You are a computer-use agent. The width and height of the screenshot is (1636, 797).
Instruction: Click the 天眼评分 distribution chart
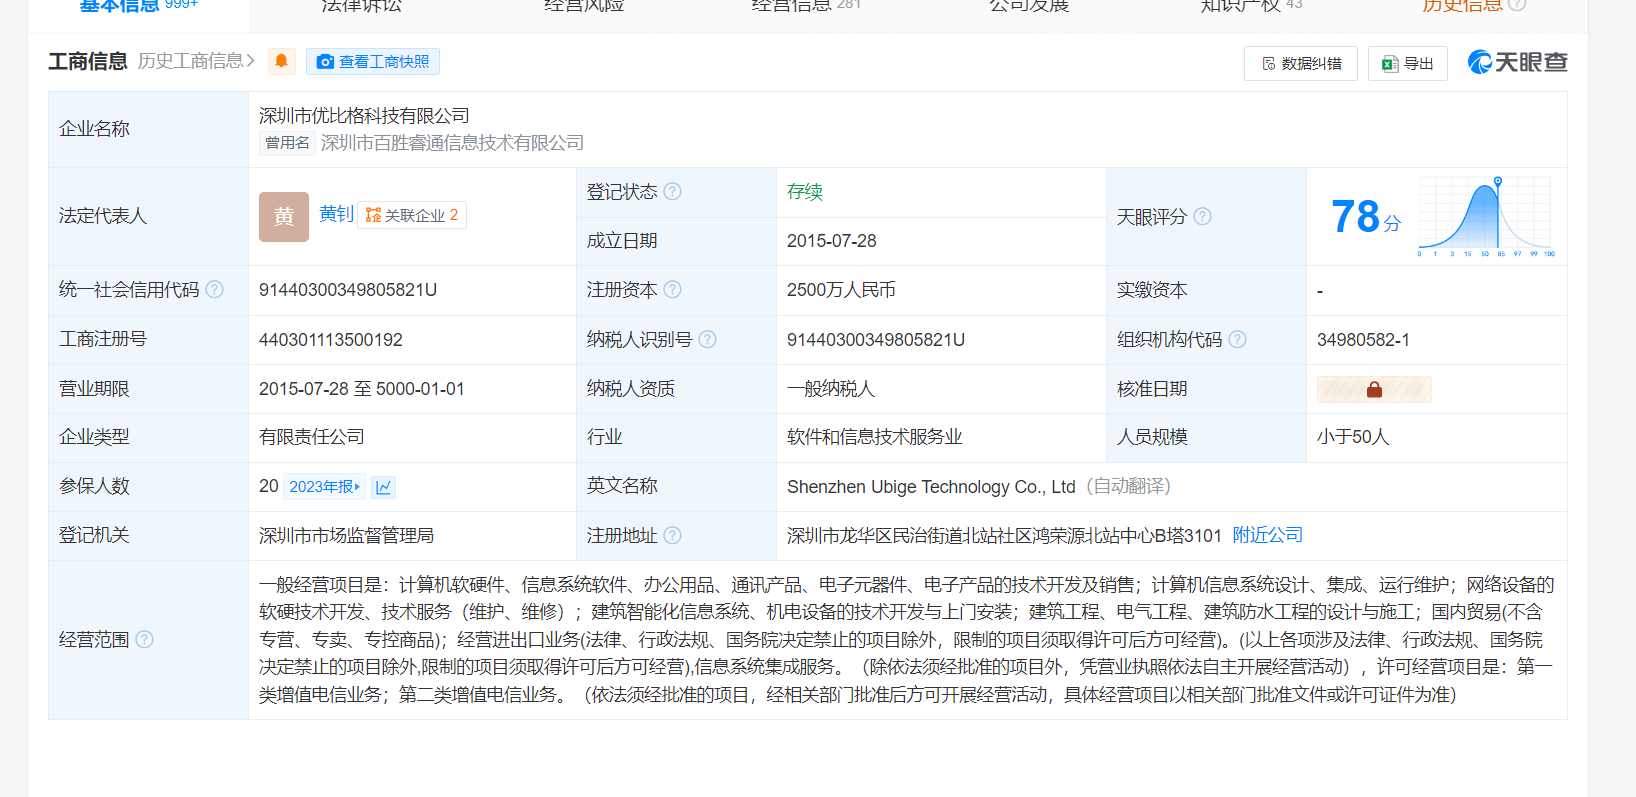[1486, 216]
